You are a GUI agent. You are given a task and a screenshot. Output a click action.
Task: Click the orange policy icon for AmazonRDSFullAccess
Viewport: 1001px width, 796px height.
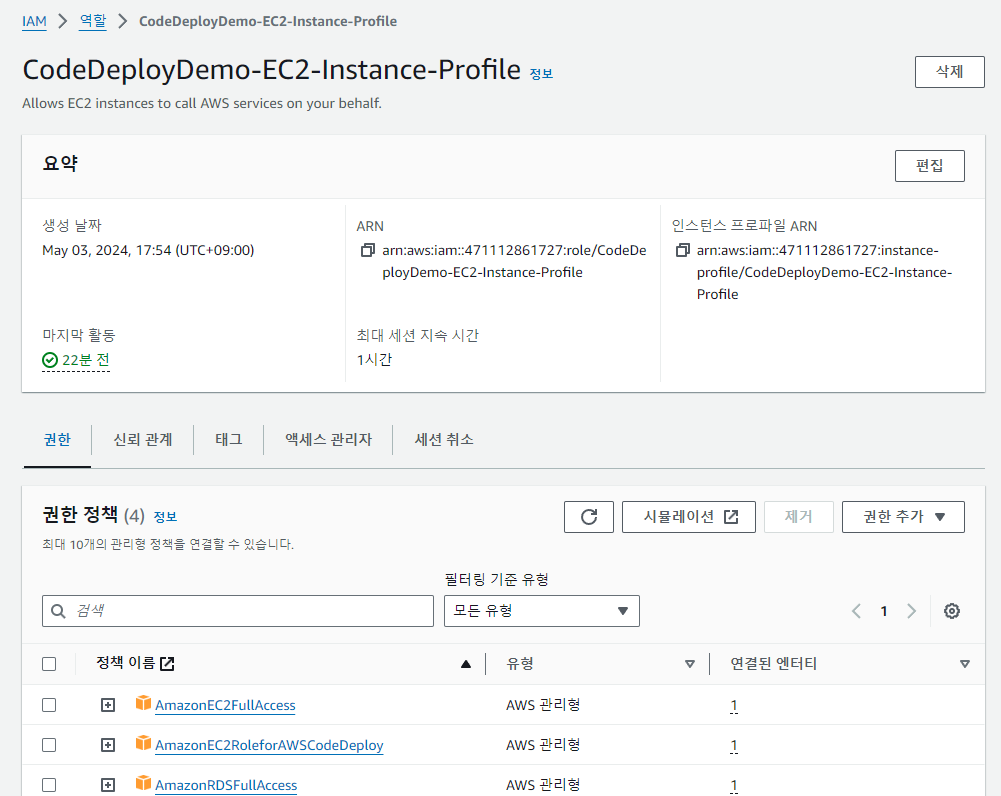[x=144, y=783]
